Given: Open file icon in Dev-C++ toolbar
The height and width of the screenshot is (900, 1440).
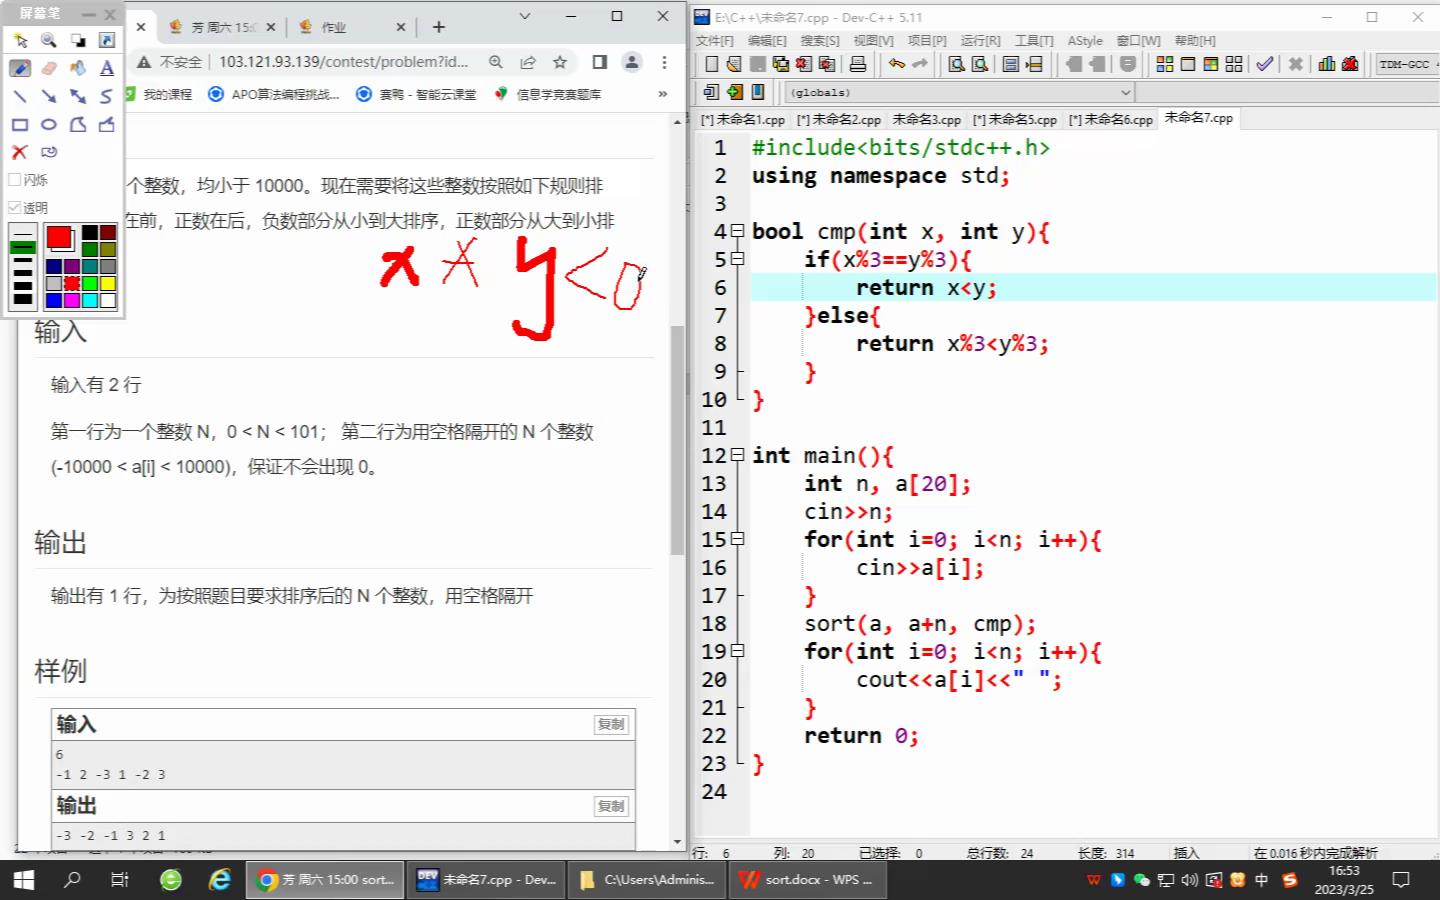Looking at the screenshot, I should click(734, 64).
